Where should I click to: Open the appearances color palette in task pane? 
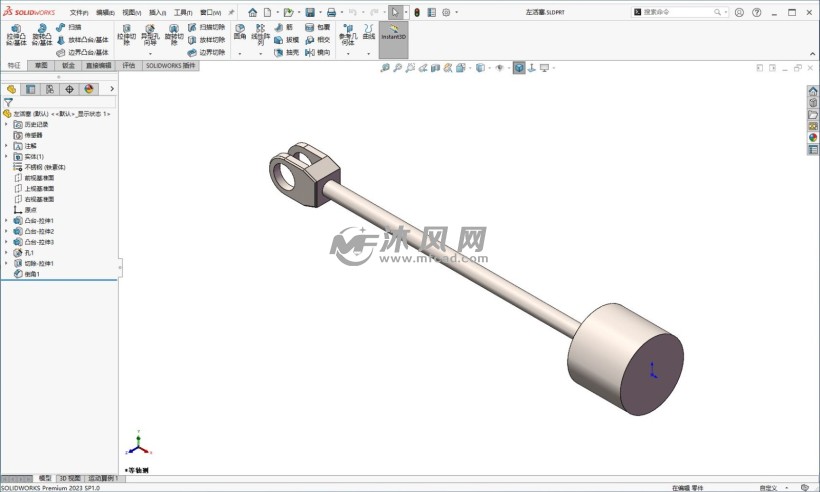click(813, 138)
